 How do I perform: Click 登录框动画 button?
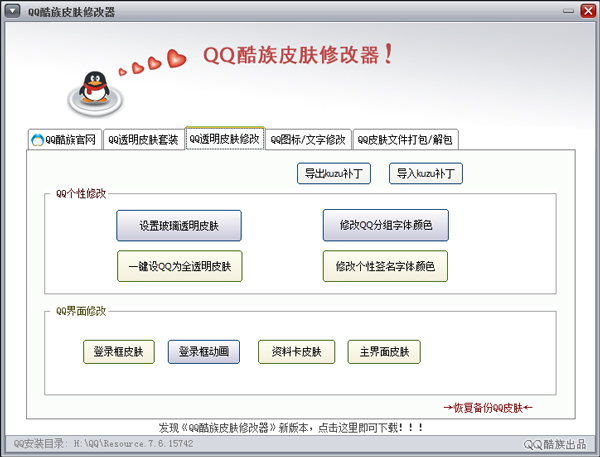point(203,352)
